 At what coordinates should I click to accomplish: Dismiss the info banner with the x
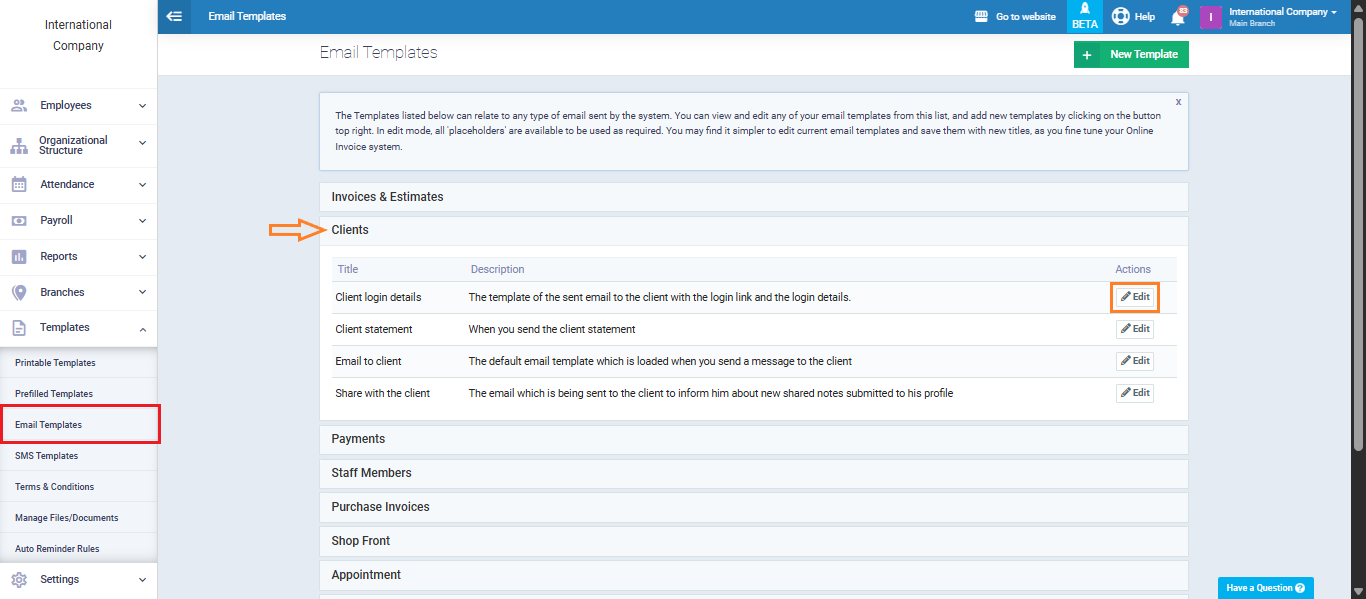click(1178, 102)
